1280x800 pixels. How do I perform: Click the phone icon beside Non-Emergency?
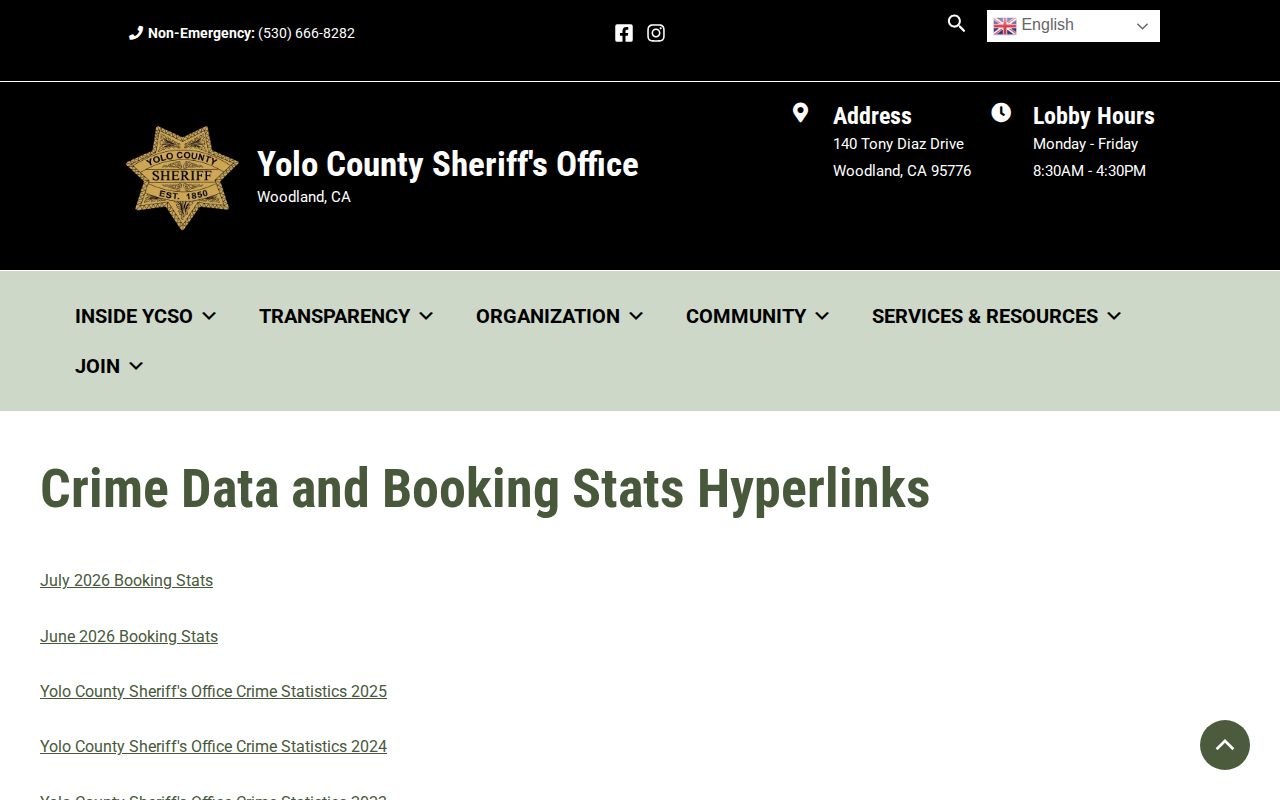point(136,33)
